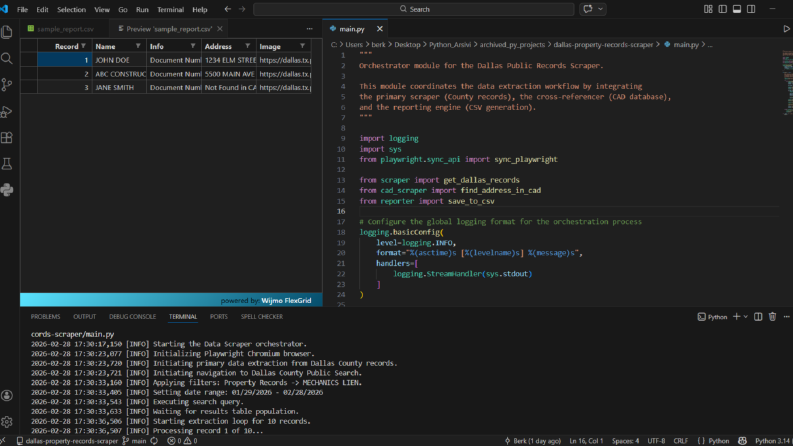Open the Terminal menu
This screenshot has width=793, height=446.
pyautogui.click(x=170, y=9)
